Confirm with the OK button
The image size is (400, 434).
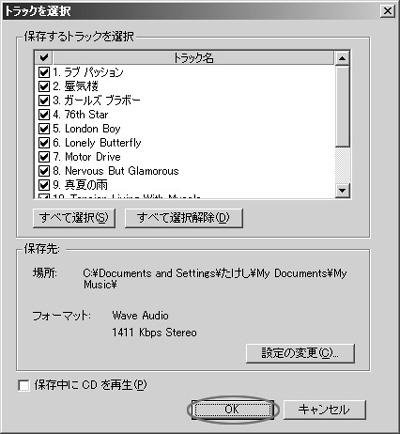(x=232, y=410)
